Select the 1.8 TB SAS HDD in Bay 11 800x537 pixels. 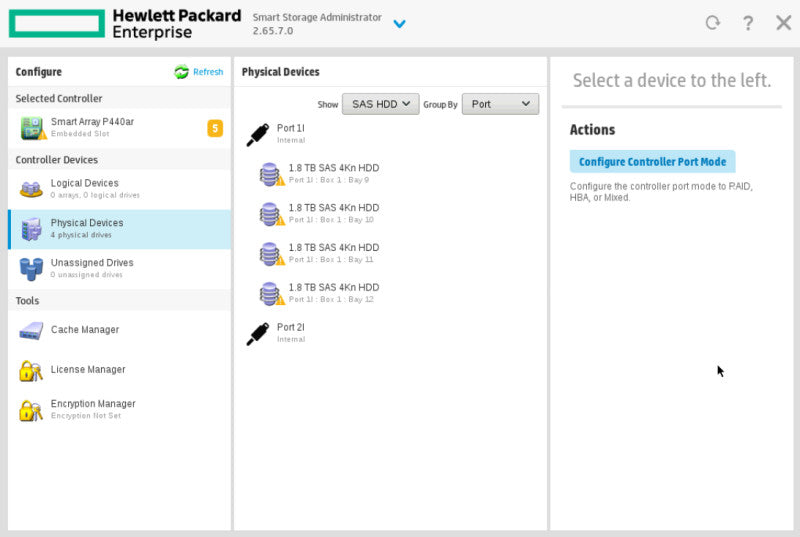pyautogui.click(x=334, y=253)
